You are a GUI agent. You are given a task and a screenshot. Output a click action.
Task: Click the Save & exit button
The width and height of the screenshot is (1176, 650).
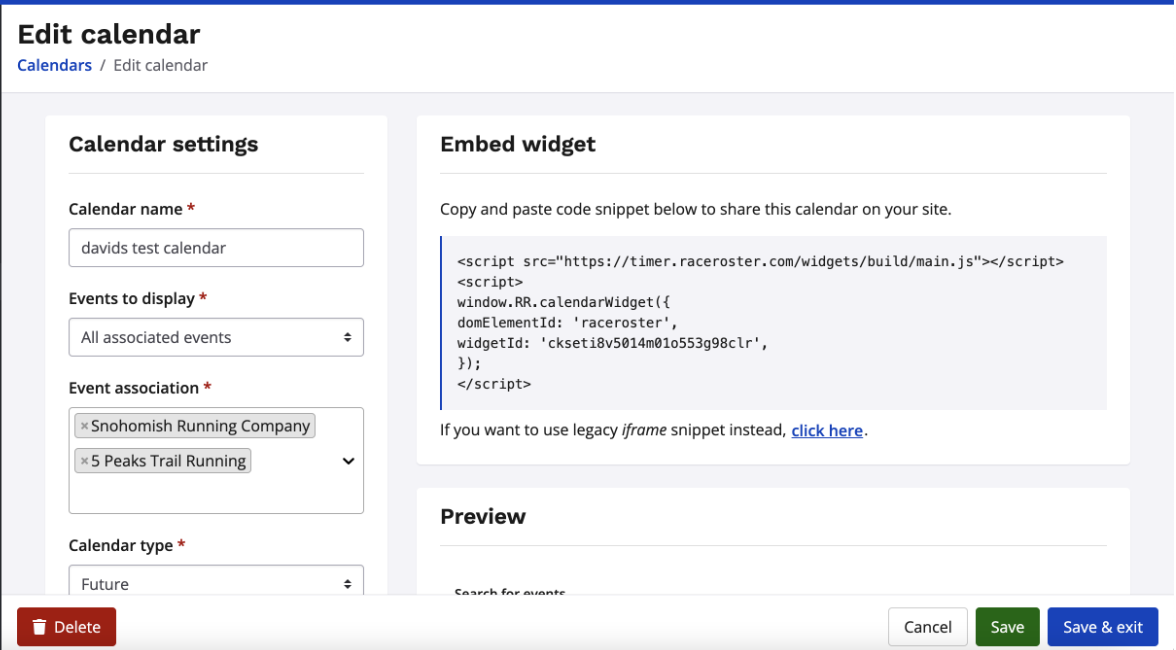[1102, 627]
